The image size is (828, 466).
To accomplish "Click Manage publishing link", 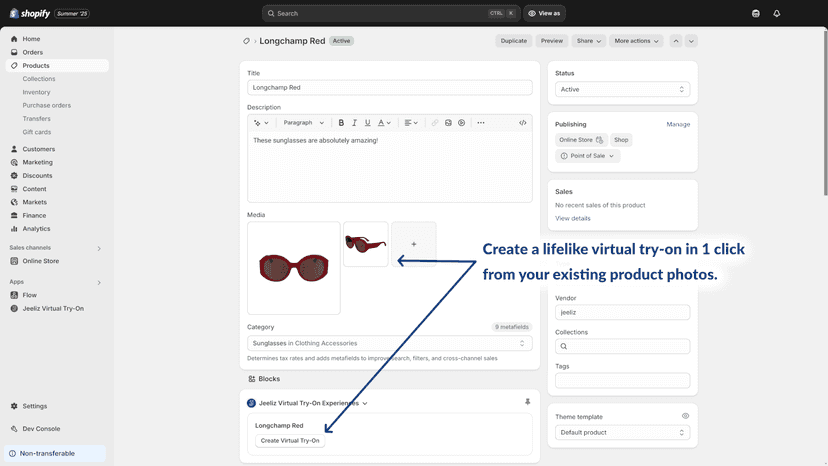I will (678, 124).
